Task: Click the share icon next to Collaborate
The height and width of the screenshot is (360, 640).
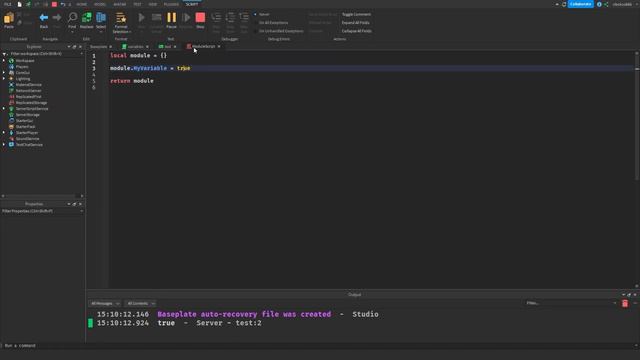Action: 606,4
